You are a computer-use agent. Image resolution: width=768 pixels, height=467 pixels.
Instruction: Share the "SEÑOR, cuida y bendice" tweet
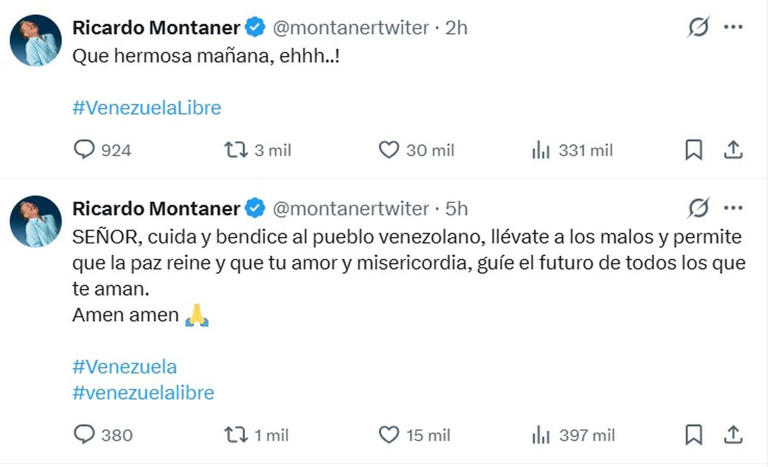pyautogui.click(x=732, y=434)
